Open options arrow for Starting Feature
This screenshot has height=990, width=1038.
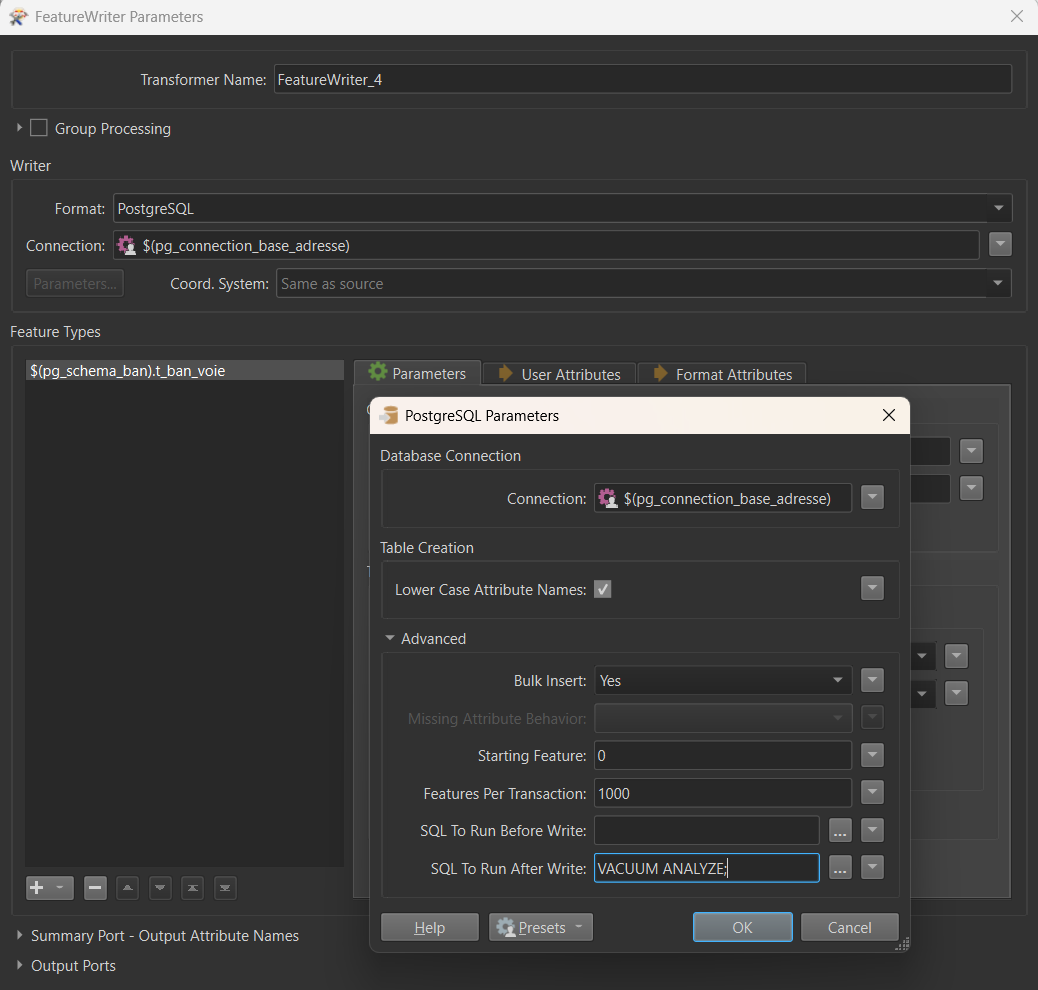click(x=873, y=755)
